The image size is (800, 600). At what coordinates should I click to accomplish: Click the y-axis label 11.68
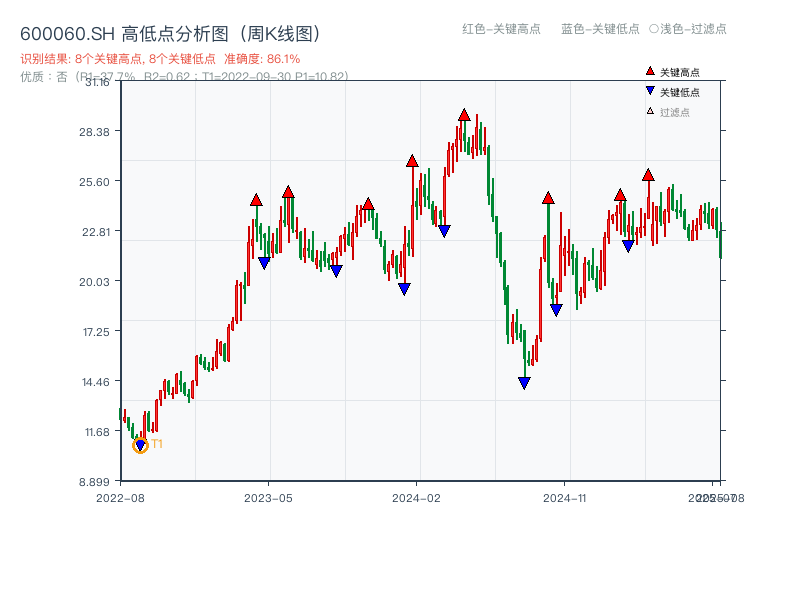(97, 432)
